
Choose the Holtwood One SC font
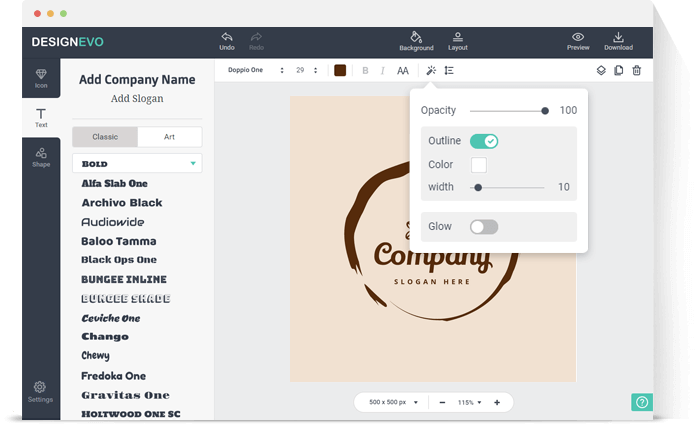pos(131,414)
